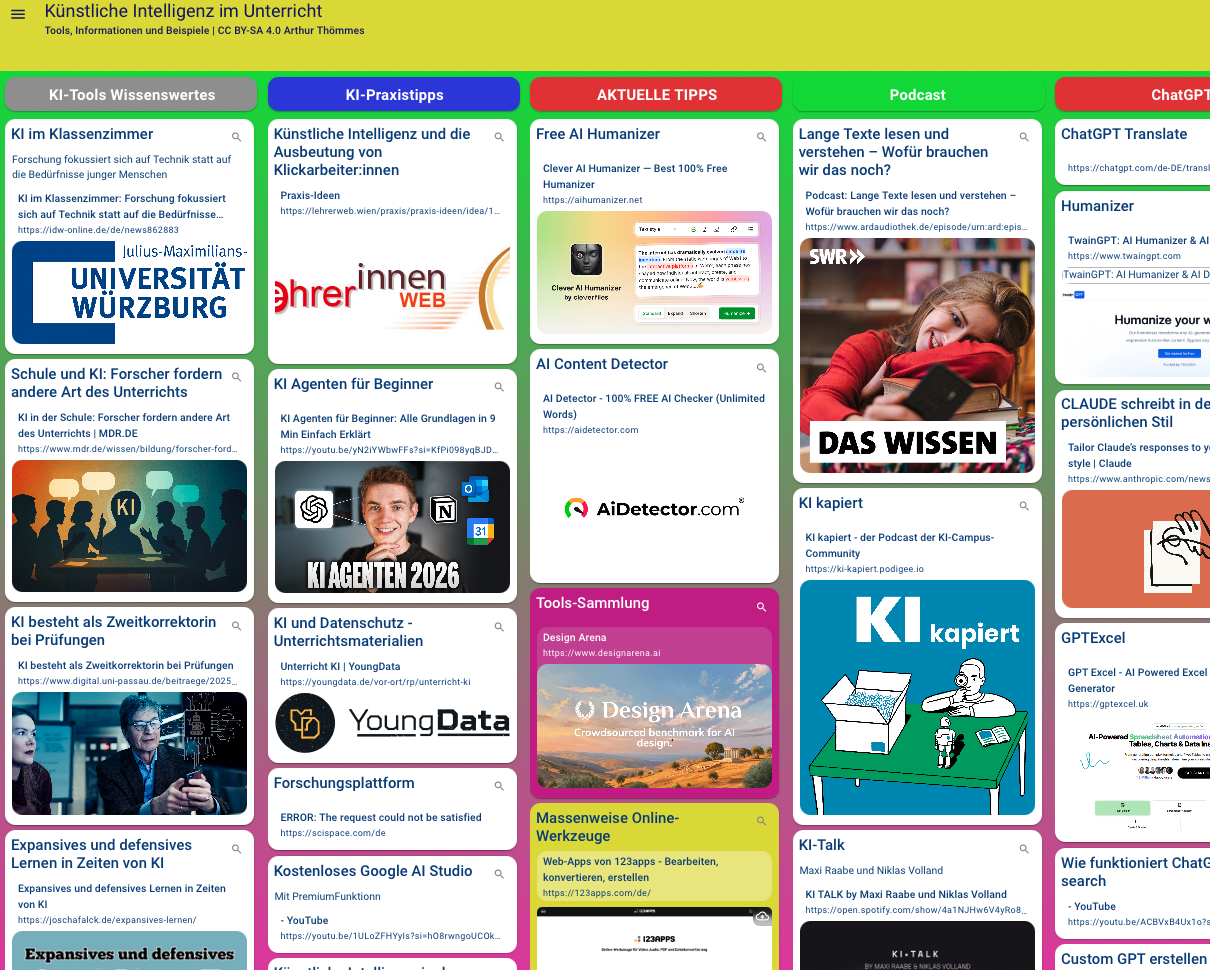Click magnifier on KI und Datenschutz card
The height and width of the screenshot is (970, 1210).
pos(499,627)
